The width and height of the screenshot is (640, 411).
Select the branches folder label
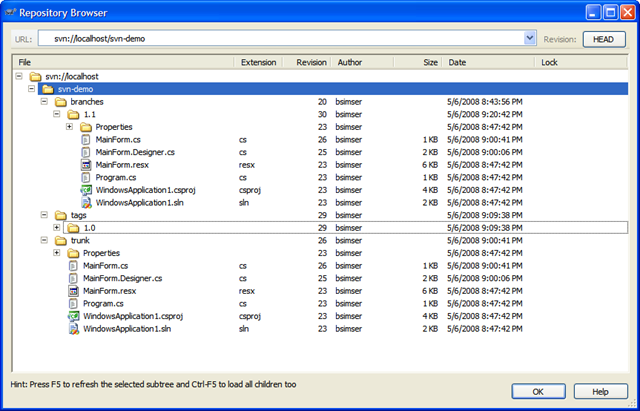pyautogui.click(x=87, y=102)
